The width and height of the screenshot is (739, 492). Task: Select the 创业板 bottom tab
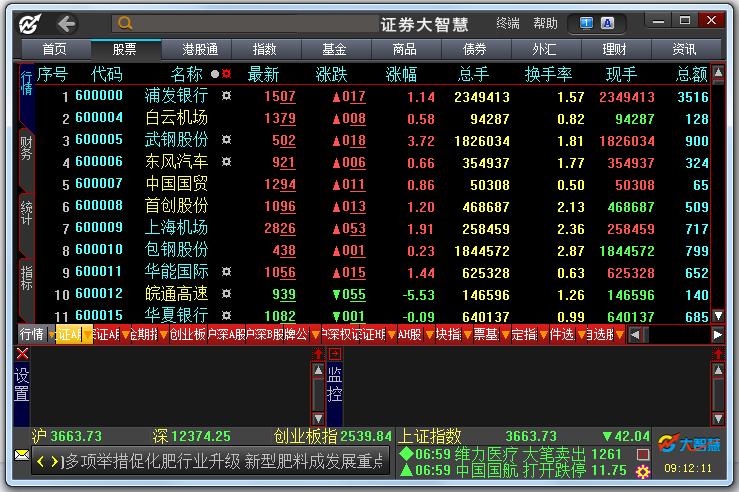[x=188, y=335]
